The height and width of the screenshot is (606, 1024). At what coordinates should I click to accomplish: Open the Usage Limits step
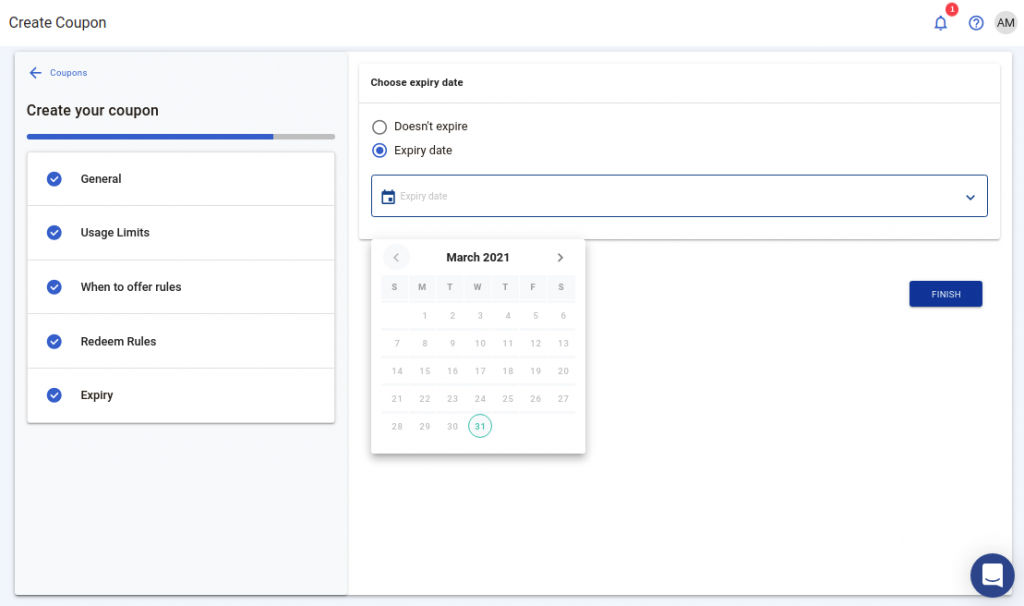(181, 232)
